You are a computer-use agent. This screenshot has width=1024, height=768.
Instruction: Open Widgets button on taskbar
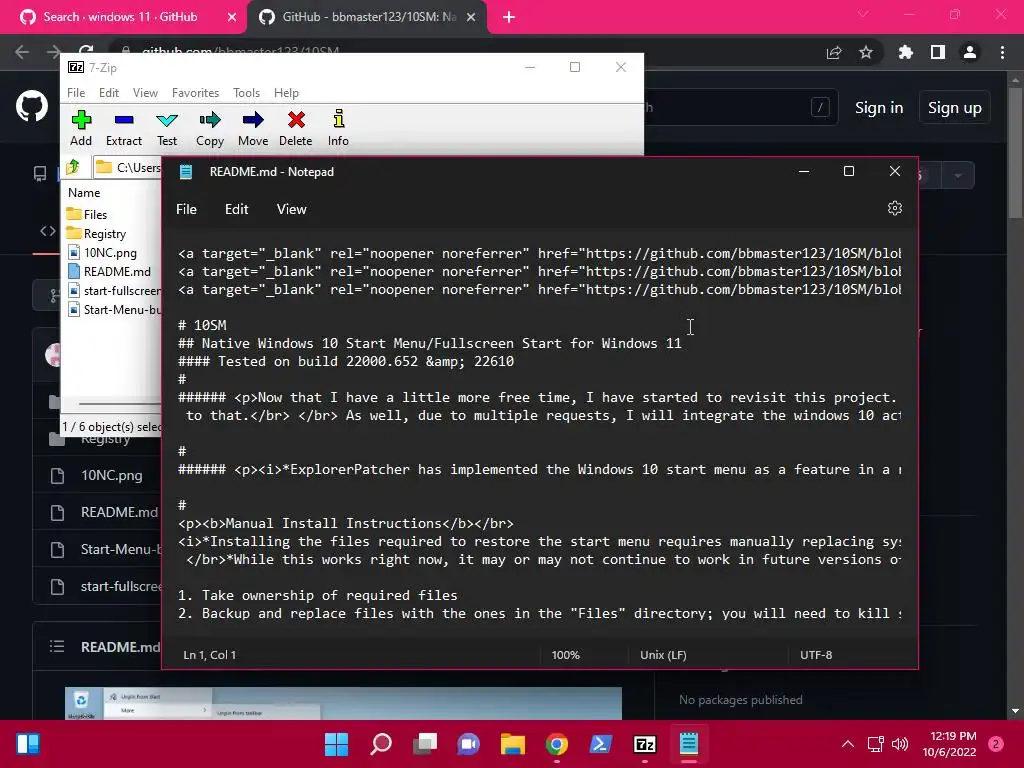27,744
